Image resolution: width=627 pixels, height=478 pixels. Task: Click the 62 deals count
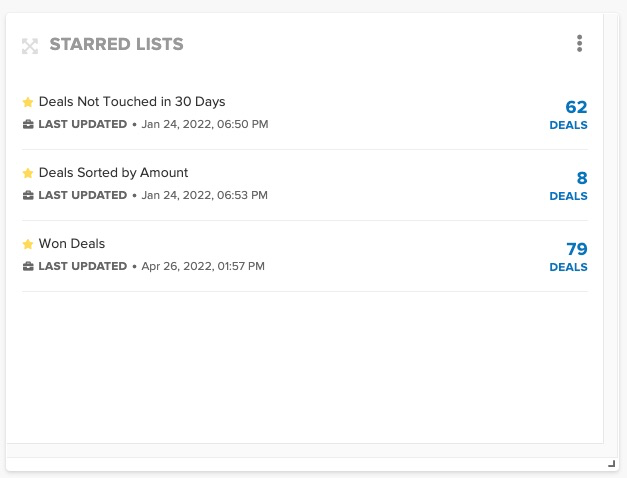576,108
